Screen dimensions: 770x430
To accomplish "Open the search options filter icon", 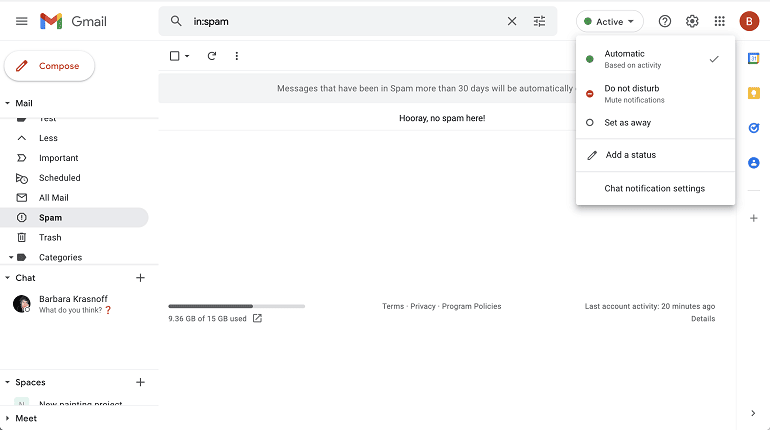I will point(539,21).
